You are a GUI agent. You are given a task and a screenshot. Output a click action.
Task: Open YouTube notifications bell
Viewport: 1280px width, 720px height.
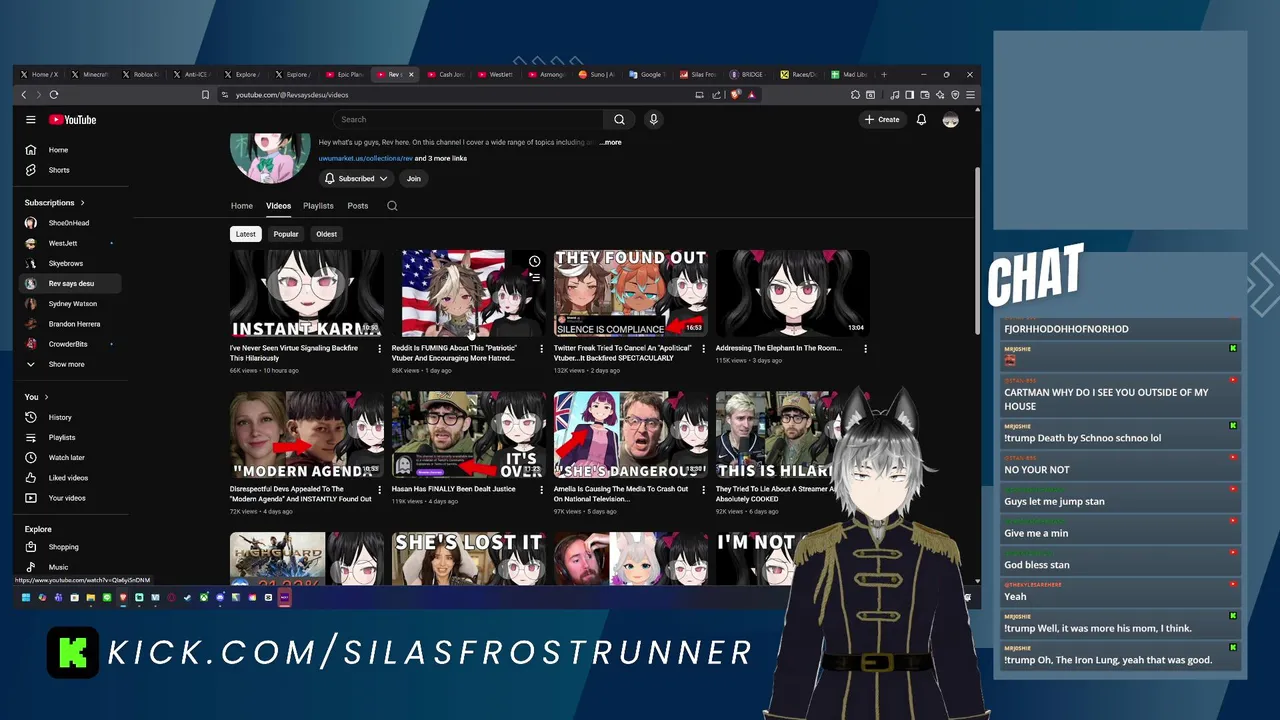[921, 119]
